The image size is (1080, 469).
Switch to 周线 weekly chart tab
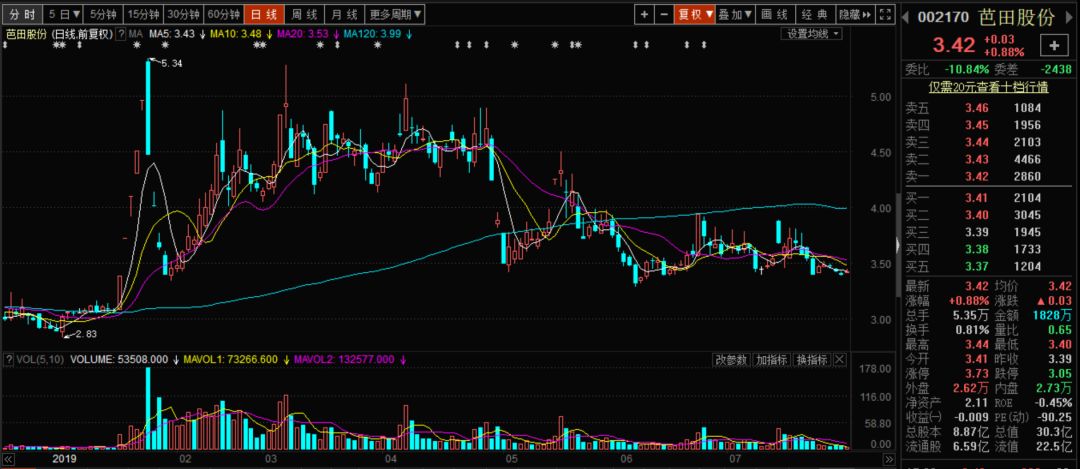[303, 14]
